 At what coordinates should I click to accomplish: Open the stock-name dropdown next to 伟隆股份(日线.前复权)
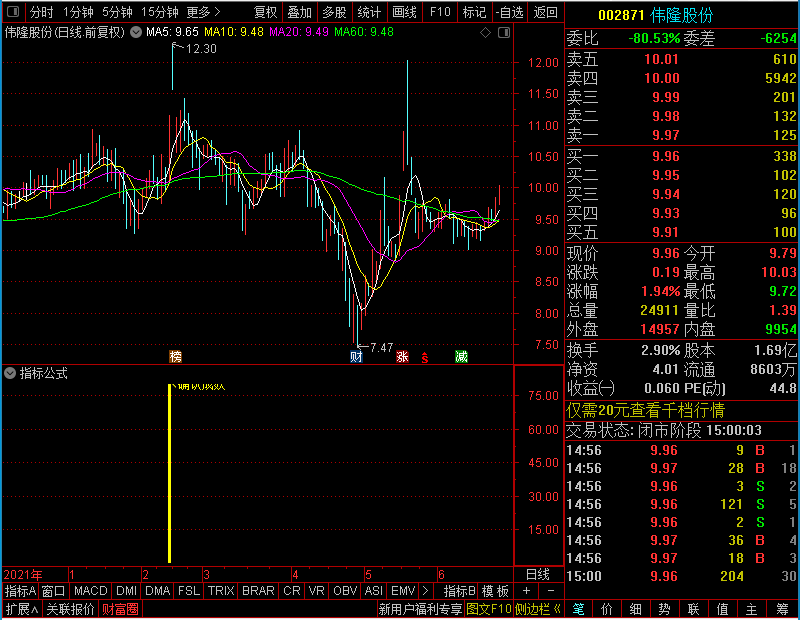pyautogui.click(x=136, y=32)
